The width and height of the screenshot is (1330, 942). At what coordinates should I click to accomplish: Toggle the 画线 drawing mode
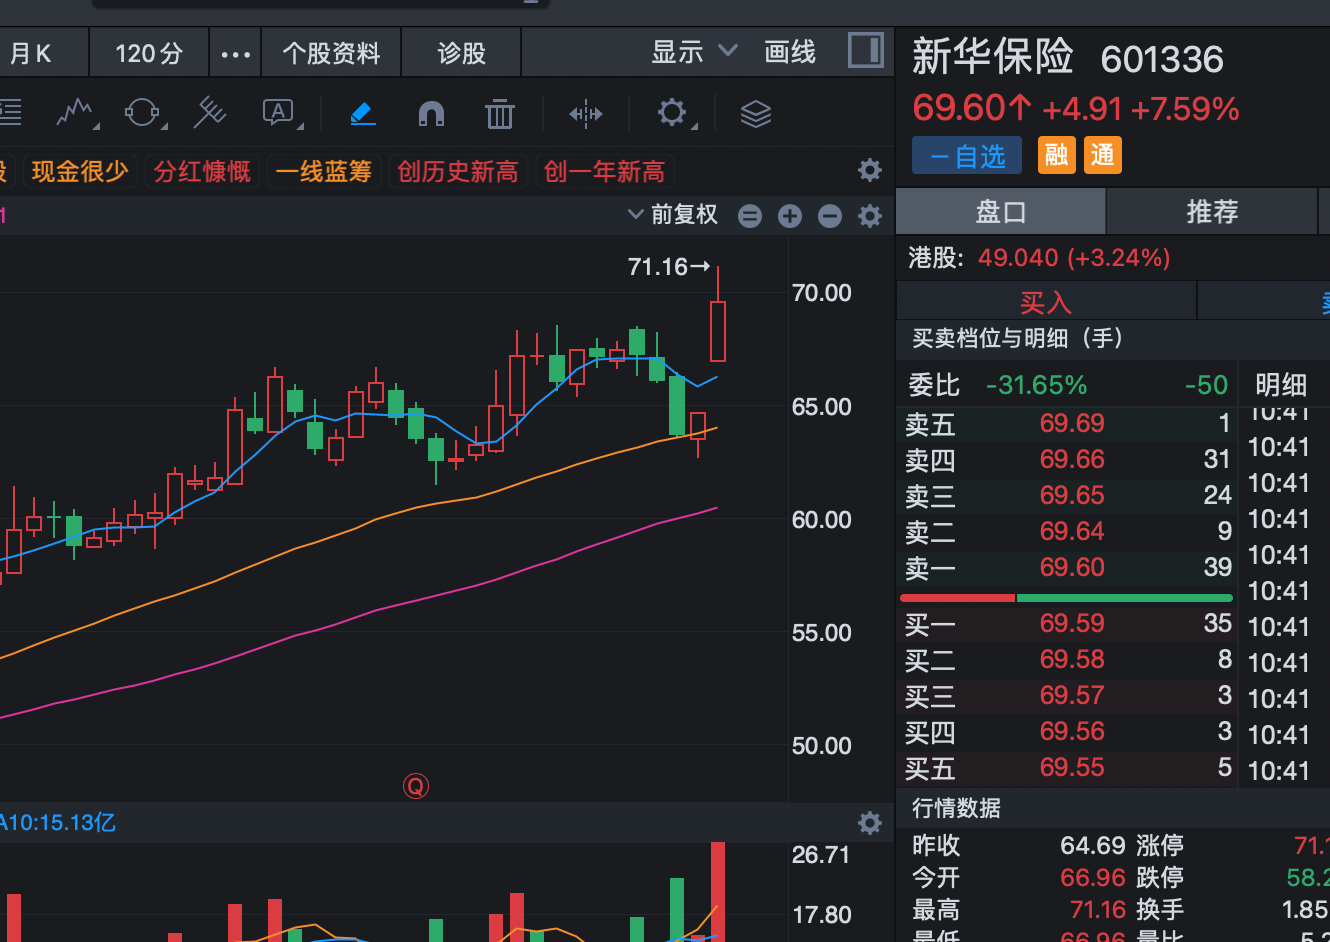pos(790,52)
